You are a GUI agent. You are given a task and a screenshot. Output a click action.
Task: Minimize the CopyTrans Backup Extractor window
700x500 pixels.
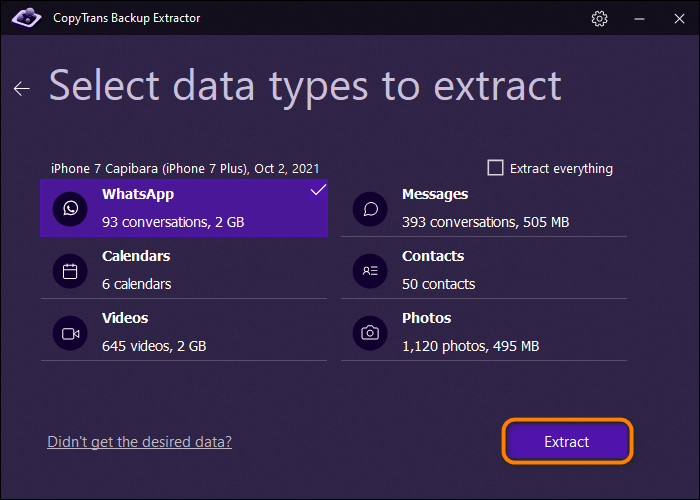click(639, 19)
